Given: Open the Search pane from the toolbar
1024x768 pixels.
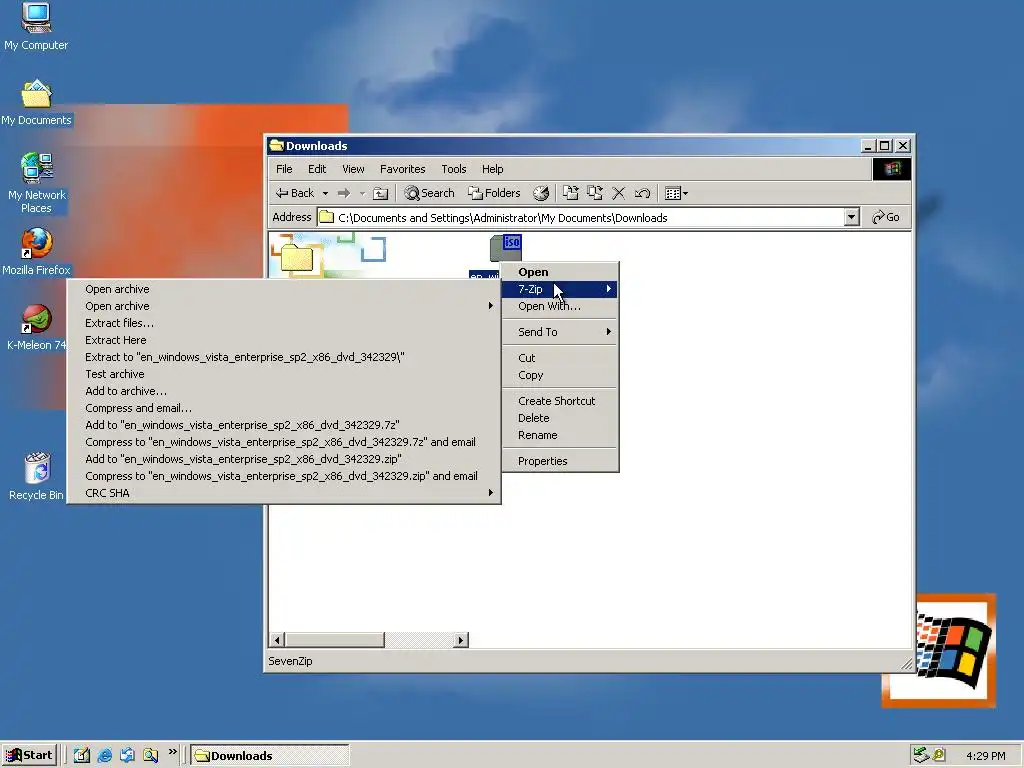Looking at the screenshot, I should (x=429, y=193).
